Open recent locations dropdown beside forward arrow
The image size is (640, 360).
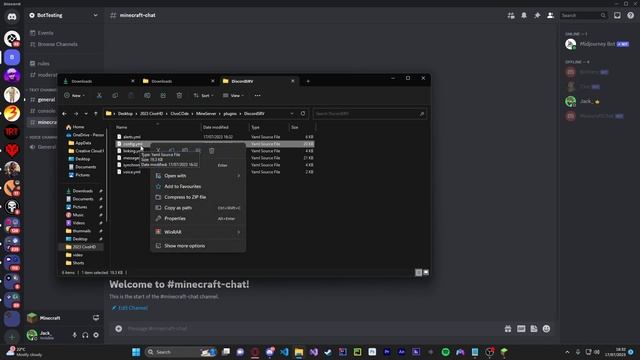[86, 113]
